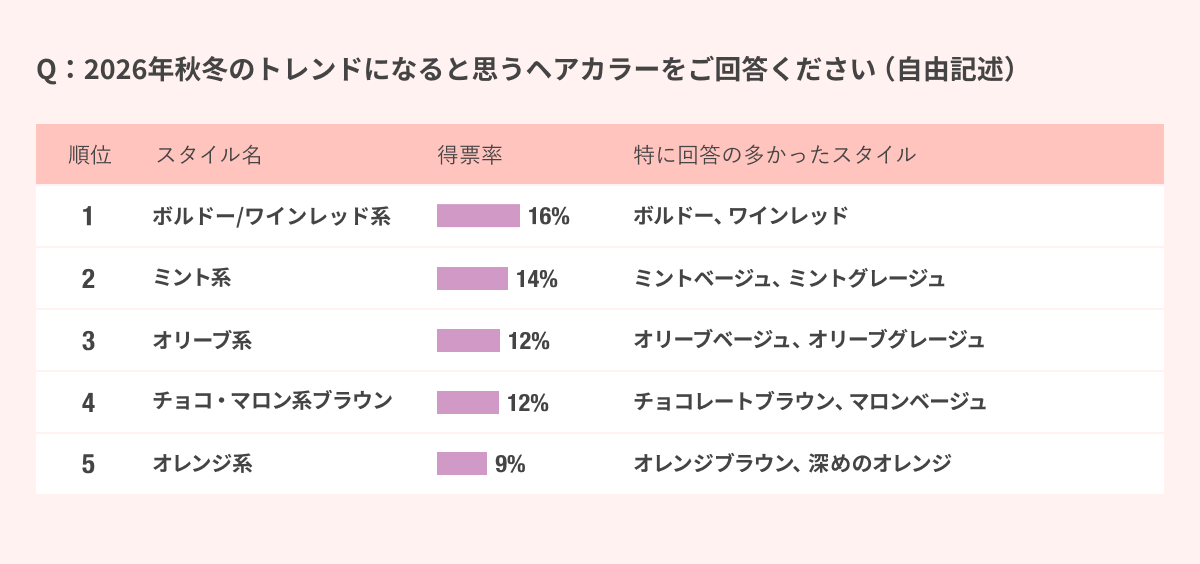Click the 順位 column header
Screen dimensions: 1200x564
pos(89,155)
